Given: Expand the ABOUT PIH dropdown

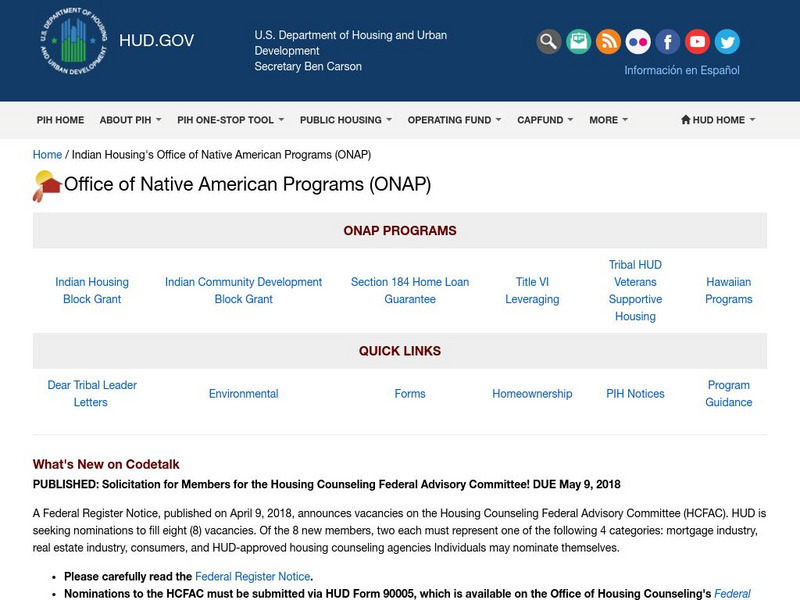Looking at the screenshot, I should click(125, 119).
